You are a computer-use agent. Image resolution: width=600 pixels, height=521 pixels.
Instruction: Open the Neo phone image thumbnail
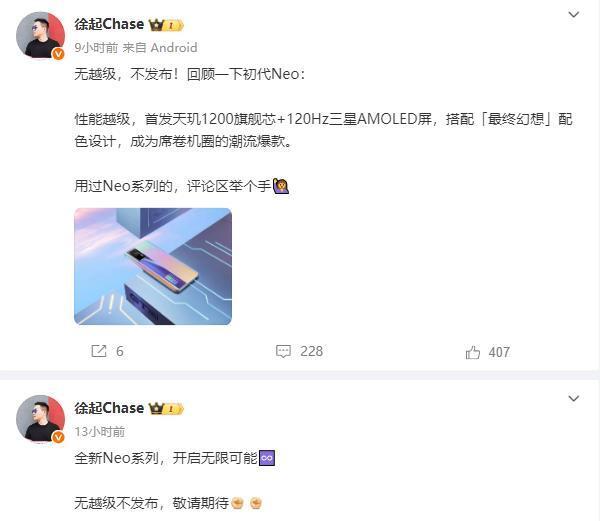click(x=153, y=266)
